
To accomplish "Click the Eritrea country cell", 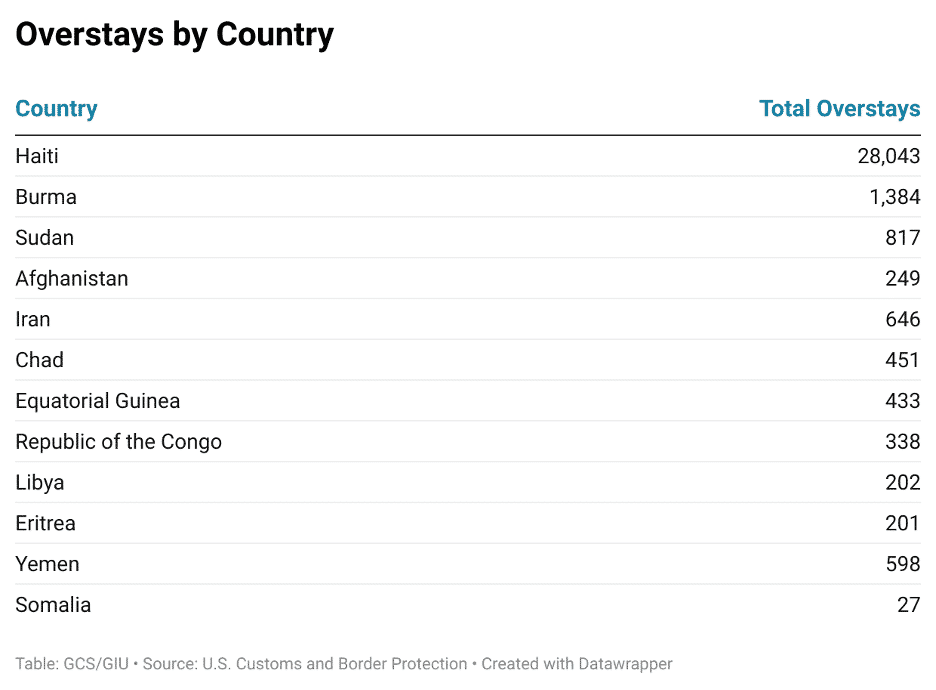I will 46,523.
